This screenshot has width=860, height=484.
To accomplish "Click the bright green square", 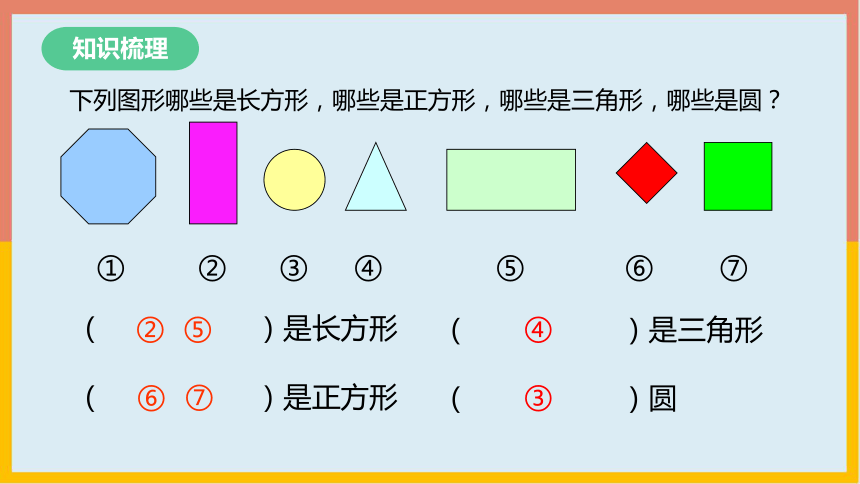I will [x=738, y=176].
